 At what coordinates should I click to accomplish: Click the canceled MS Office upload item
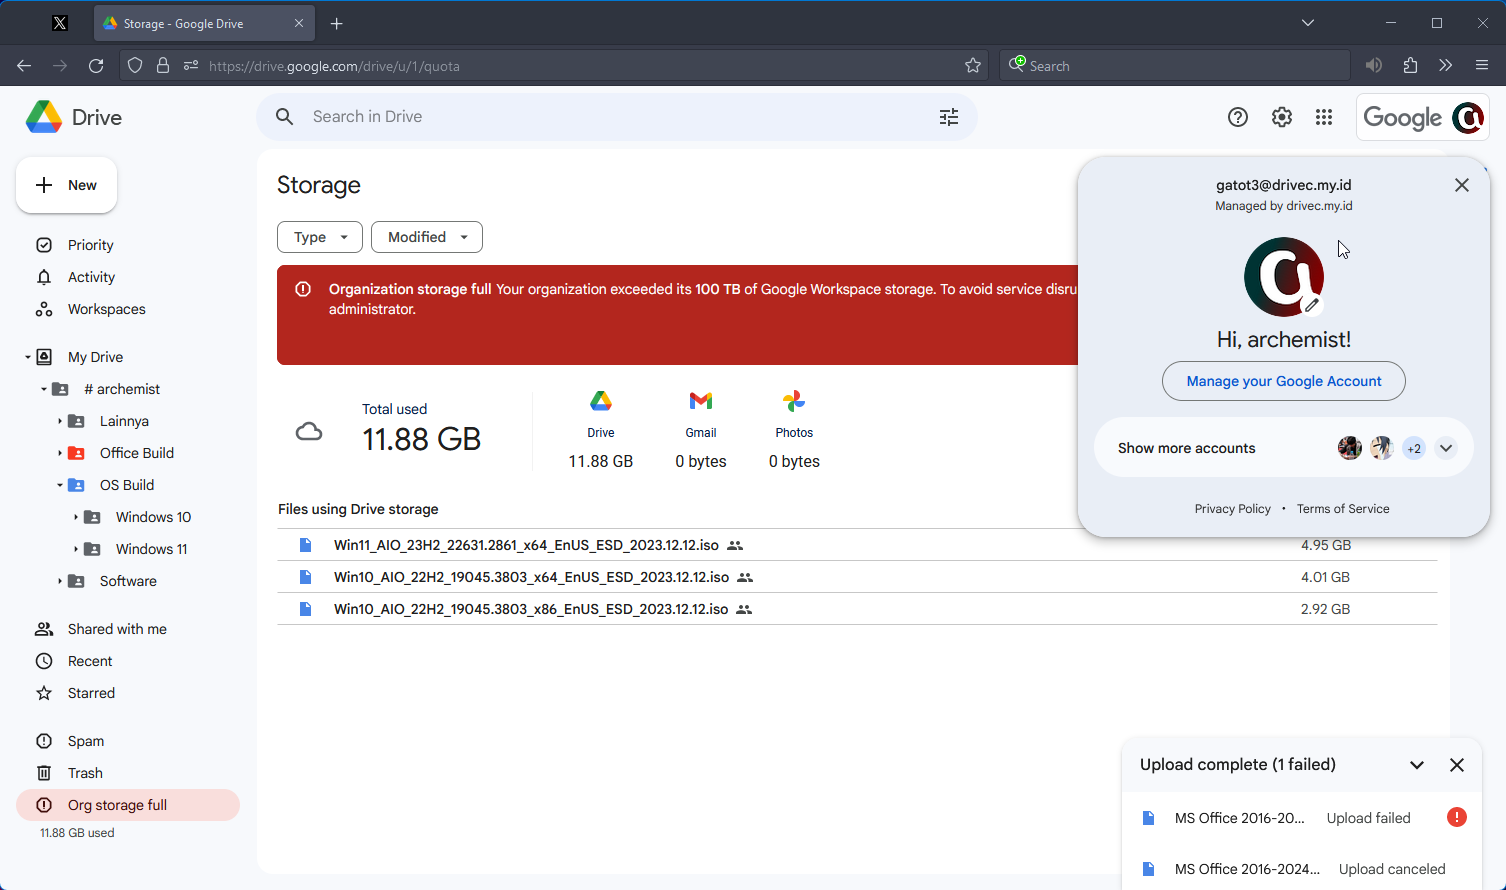coord(1301,869)
